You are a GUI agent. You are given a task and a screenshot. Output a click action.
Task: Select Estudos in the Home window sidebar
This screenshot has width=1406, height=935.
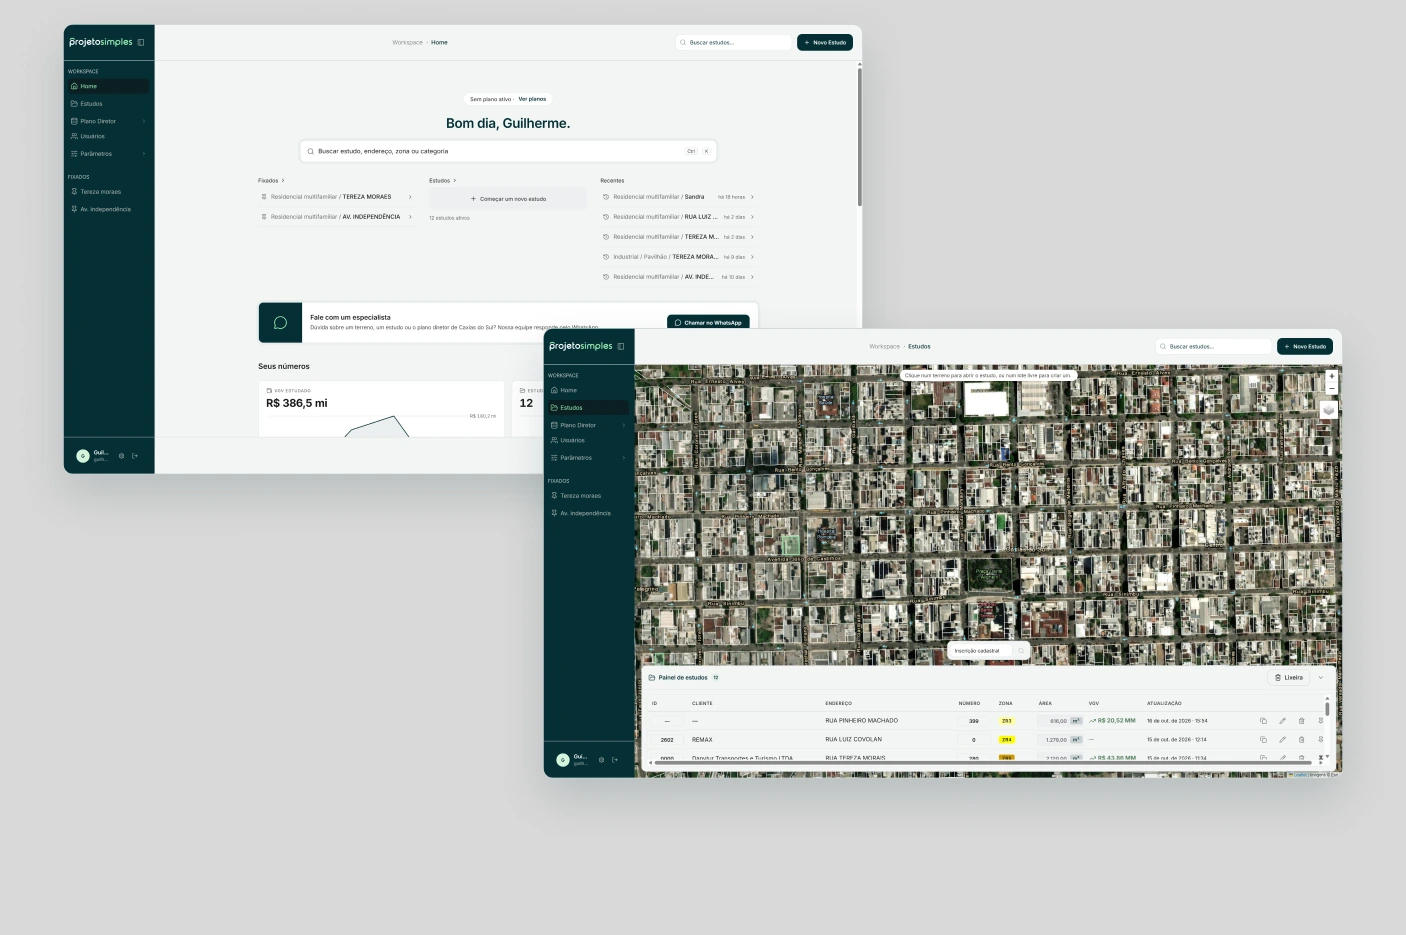point(108,104)
